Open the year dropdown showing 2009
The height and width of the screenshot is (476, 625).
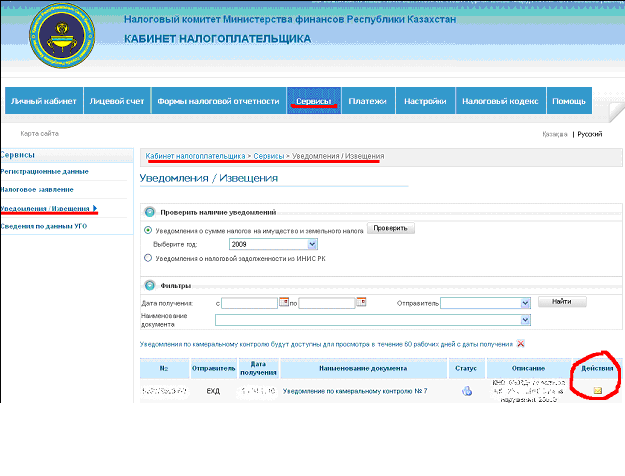click(x=273, y=244)
